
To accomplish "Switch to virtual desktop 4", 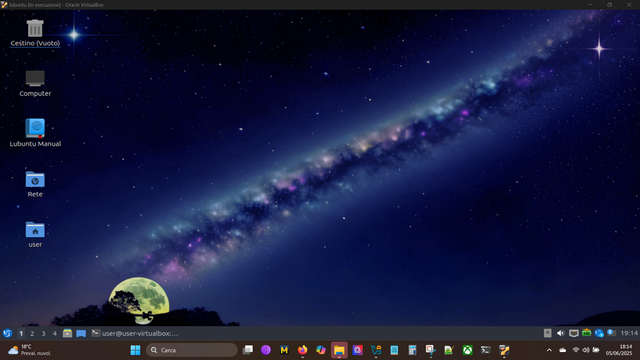I will click(55, 333).
